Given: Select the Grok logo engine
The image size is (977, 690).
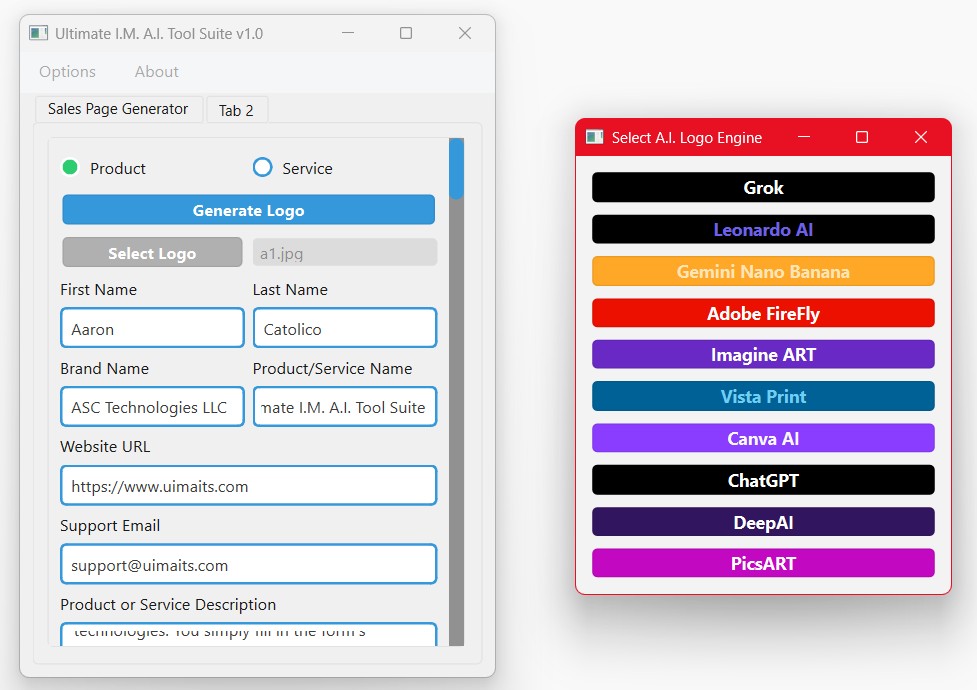Looking at the screenshot, I should (x=762, y=187).
